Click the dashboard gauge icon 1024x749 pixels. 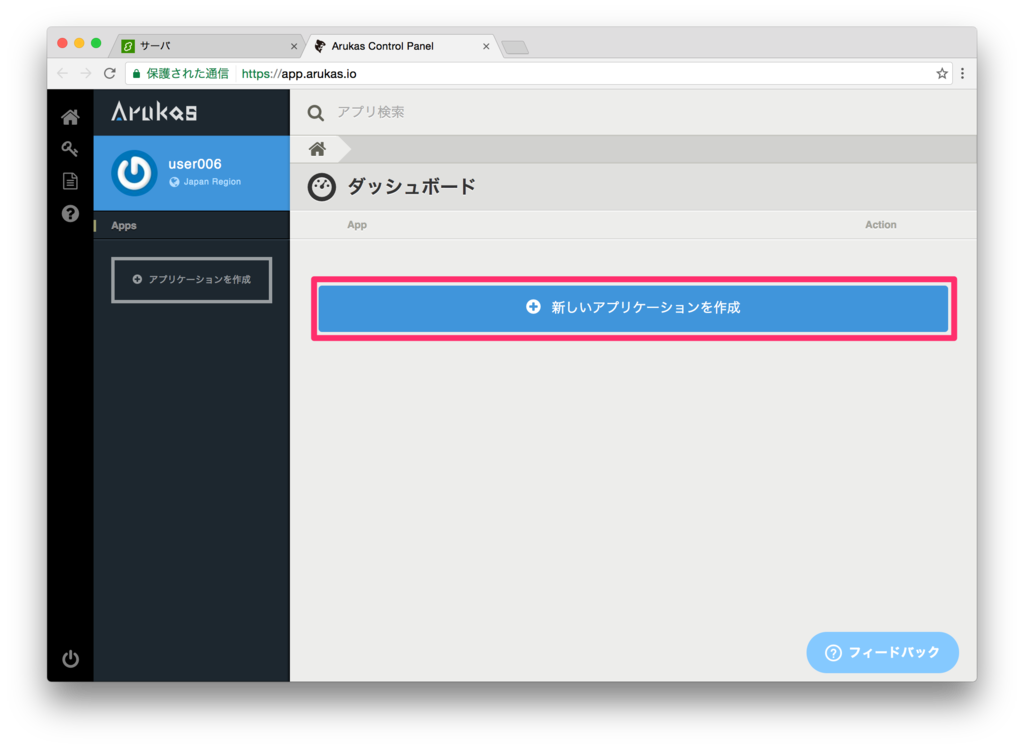pos(321,187)
